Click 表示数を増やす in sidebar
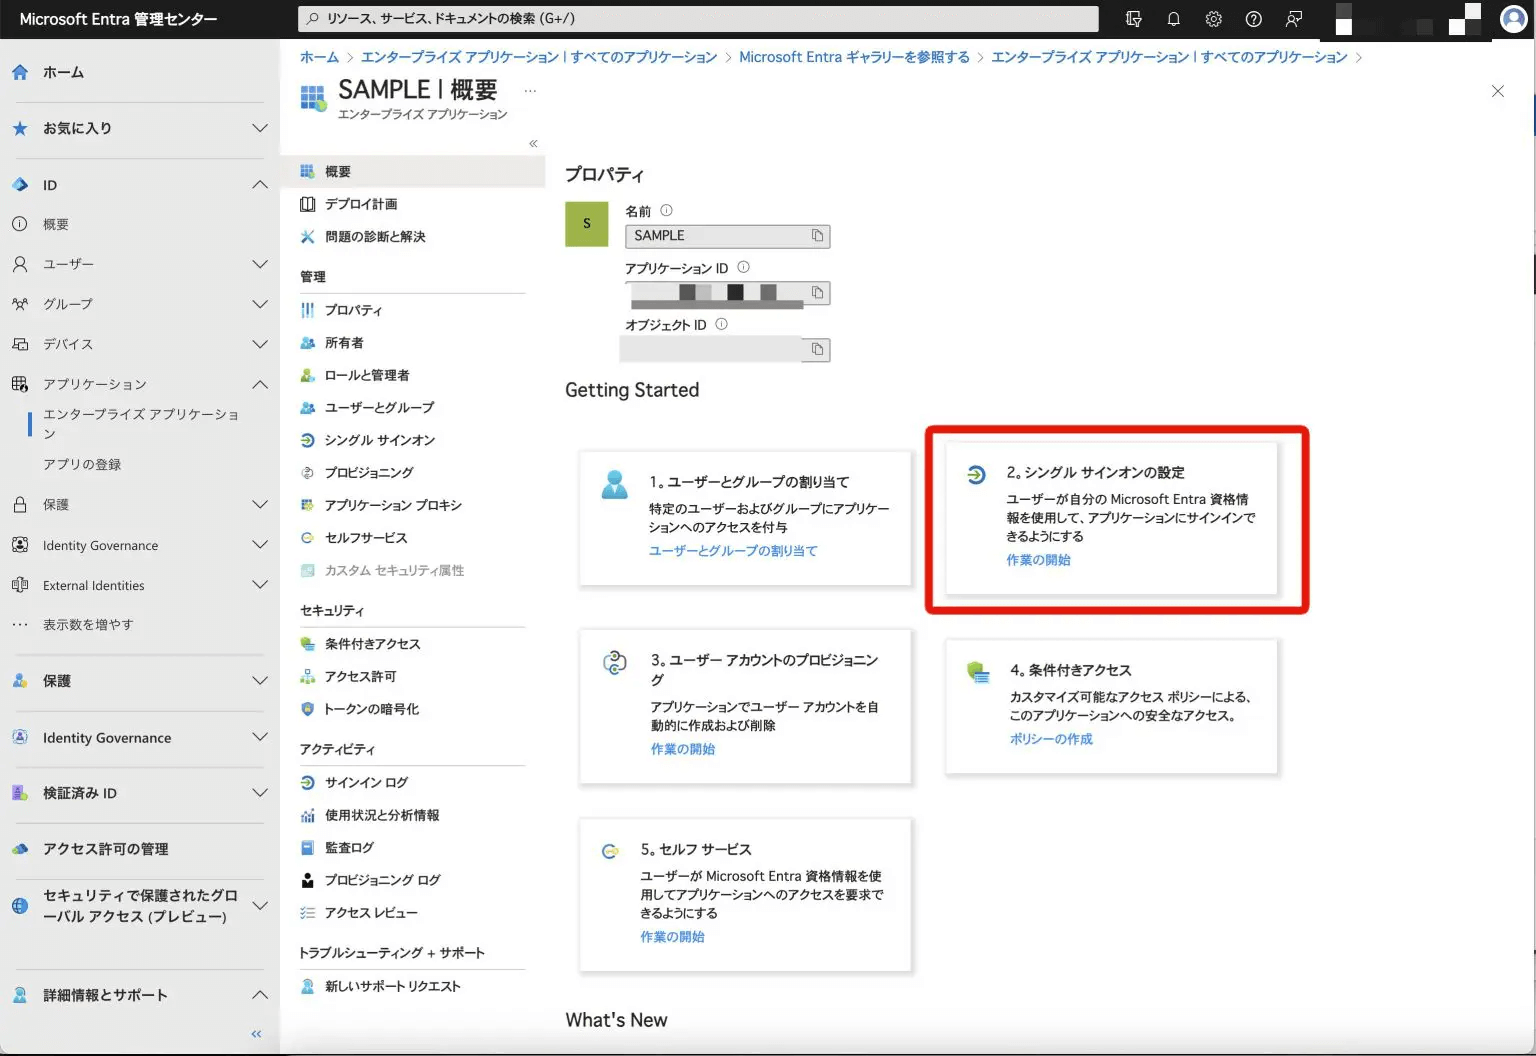The image size is (1536, 1056). tap(88, 624)
